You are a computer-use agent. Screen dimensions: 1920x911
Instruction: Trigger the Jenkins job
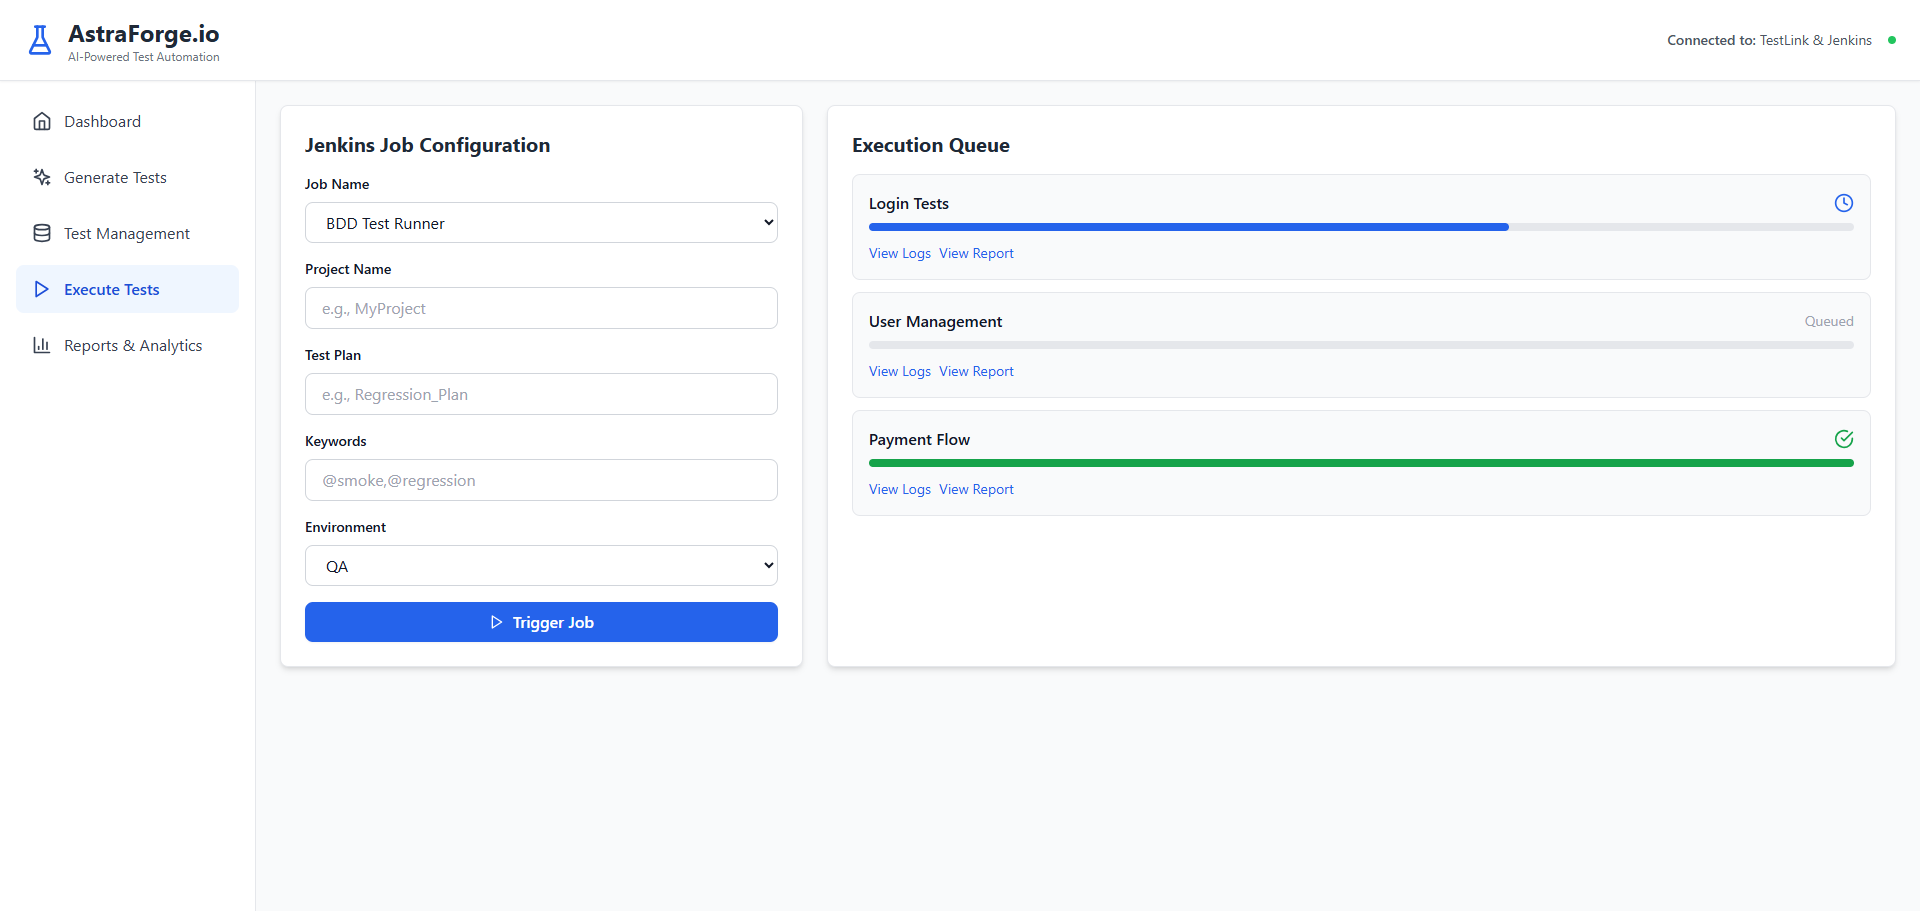[x=541, y=622]
